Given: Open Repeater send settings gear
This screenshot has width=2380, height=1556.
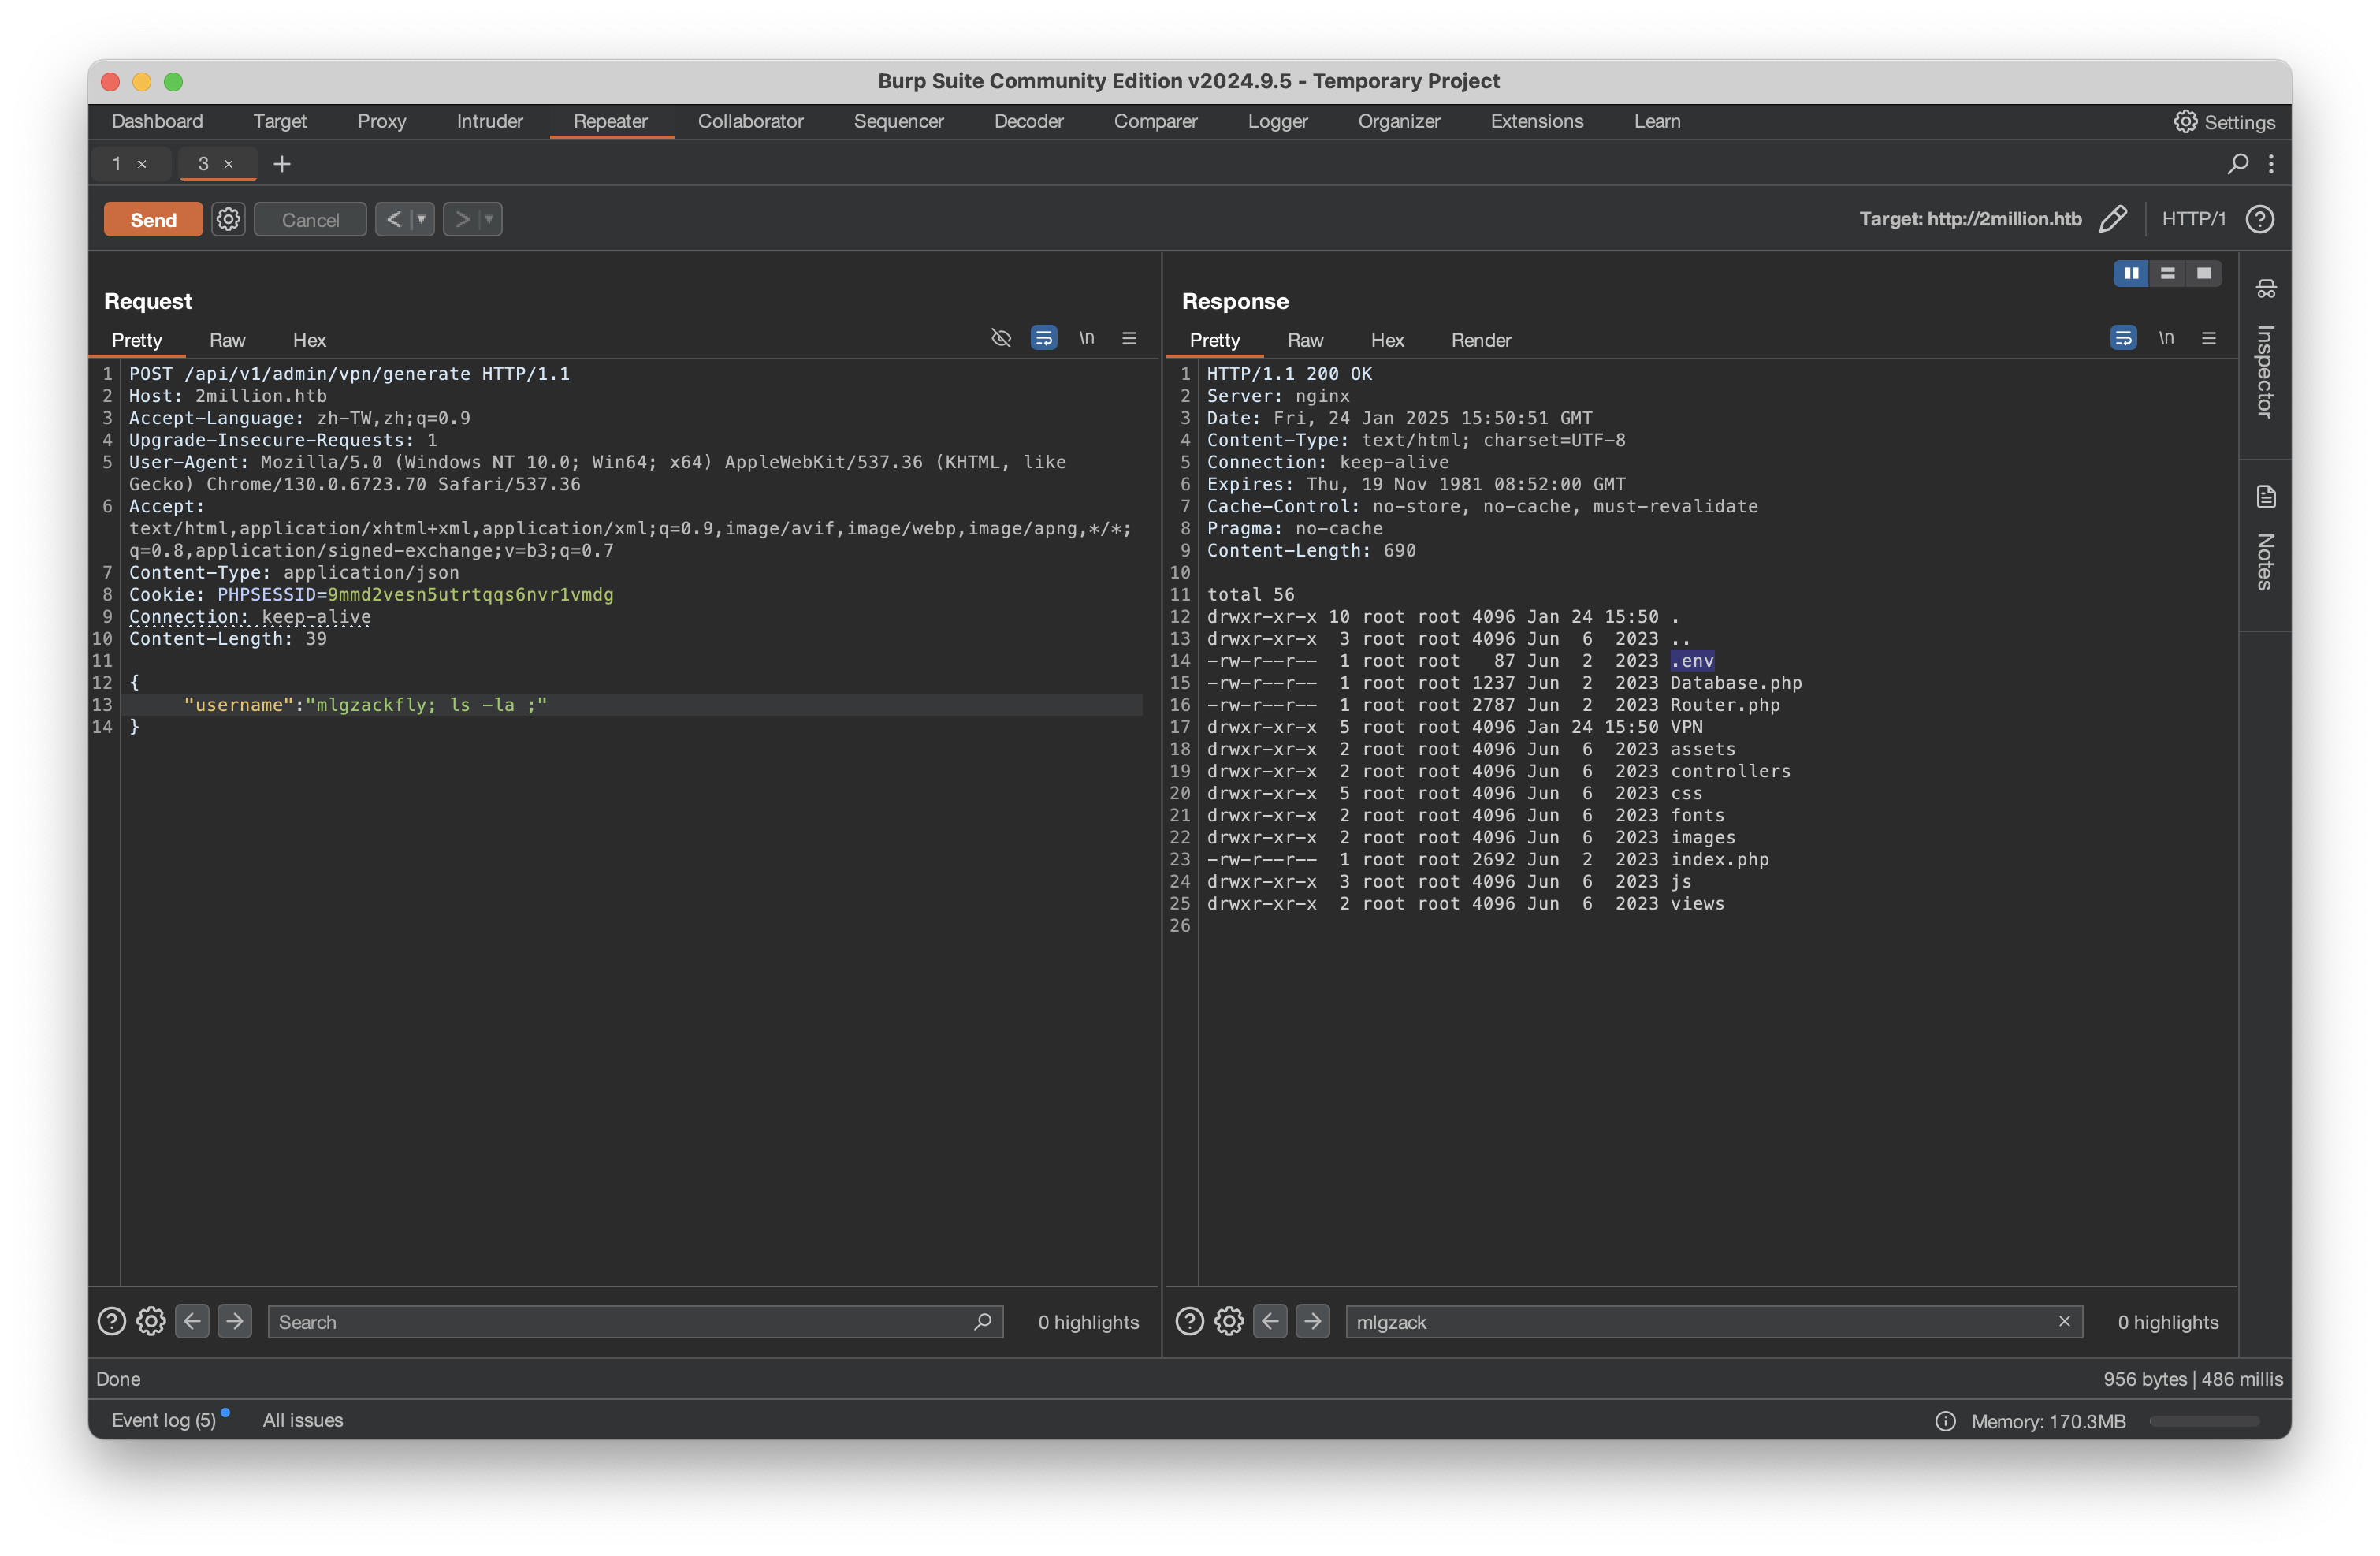Looking at the screenshot, I should pos(228,220).
